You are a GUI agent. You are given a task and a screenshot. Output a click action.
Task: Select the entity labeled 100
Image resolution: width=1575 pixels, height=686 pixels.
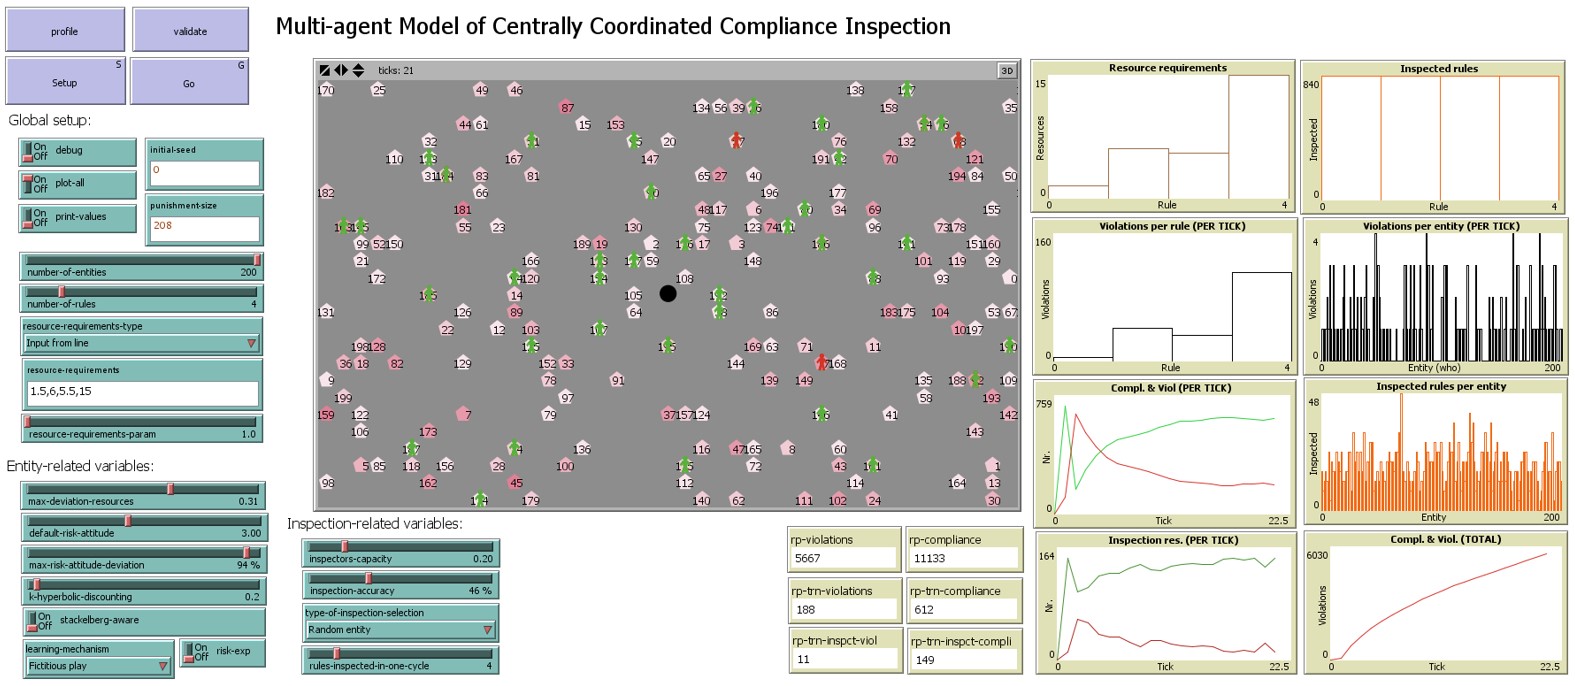point(565,466)
